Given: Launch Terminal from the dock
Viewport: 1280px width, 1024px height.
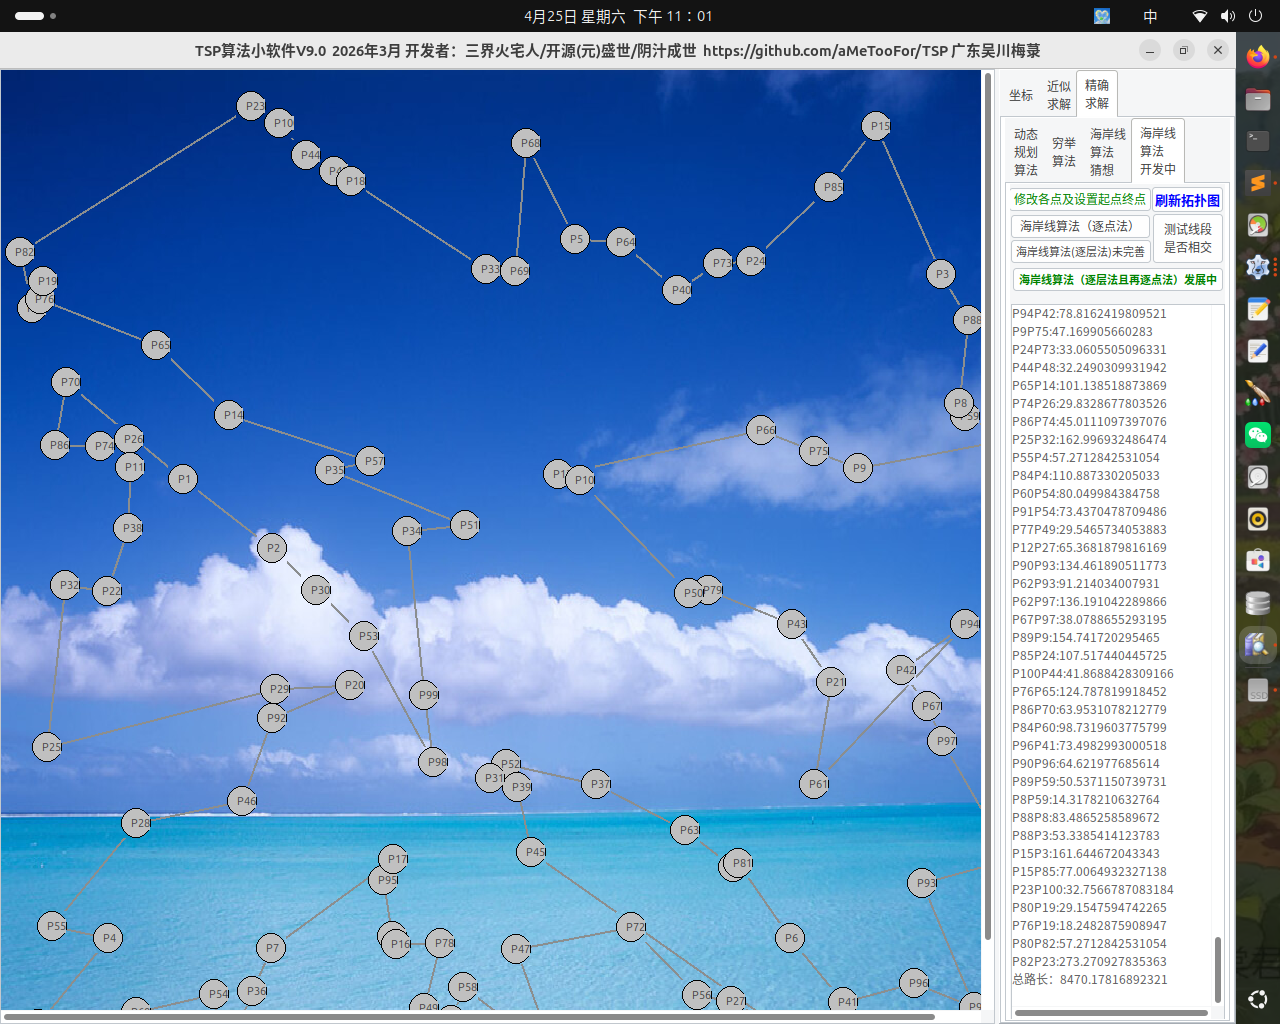Looking at the screenshot, I should pos(1258,141).
